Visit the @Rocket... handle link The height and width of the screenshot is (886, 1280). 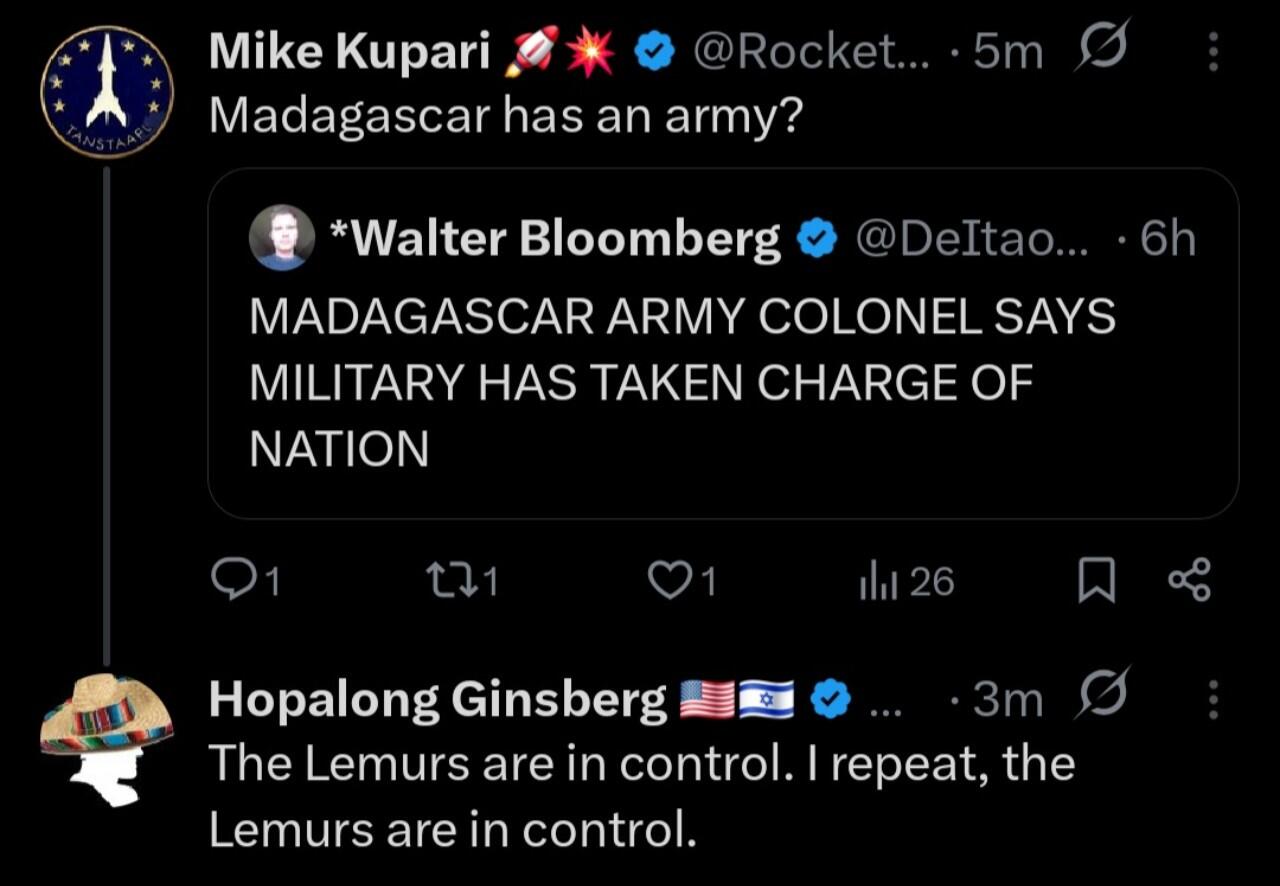pyautogui.click(x=809, y=52)
